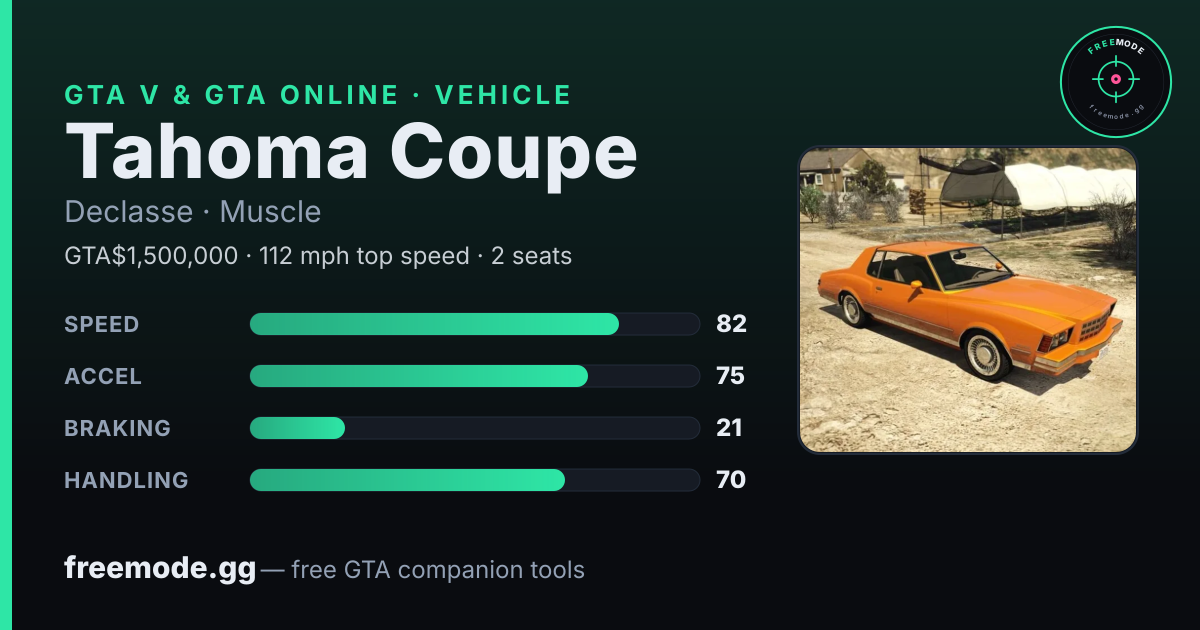Viewport: 1200px width, 630px height.
Task: Select the Declasse · Muscle subtitle
Action: (x=193, y=212)
